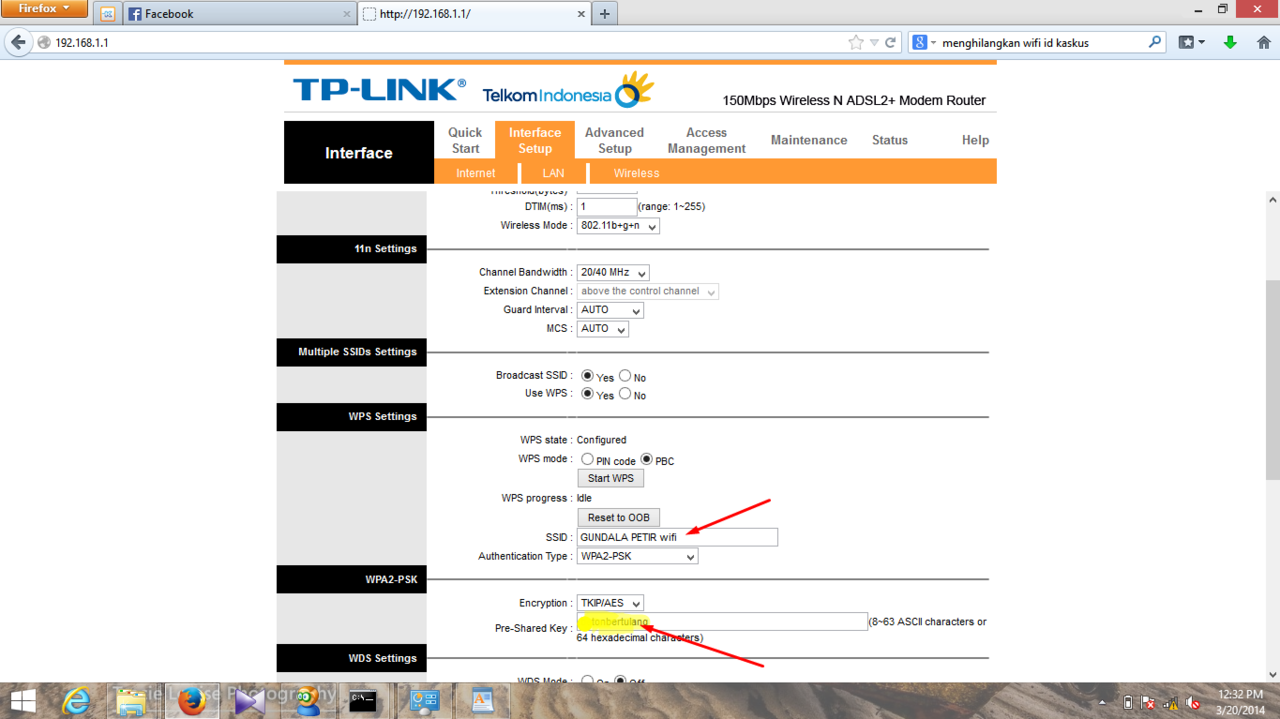1280x719 pixels.
Task: Click the muted volume tray icon
Action: 1192,702
